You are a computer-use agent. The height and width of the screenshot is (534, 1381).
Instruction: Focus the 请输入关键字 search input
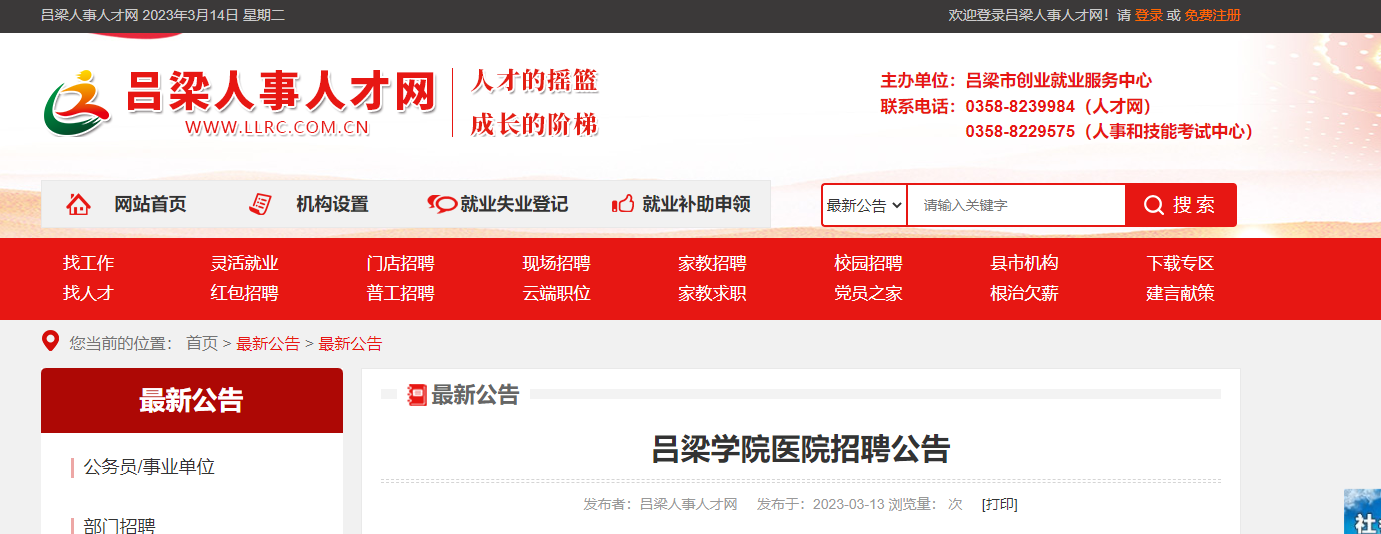point(1016,205)
